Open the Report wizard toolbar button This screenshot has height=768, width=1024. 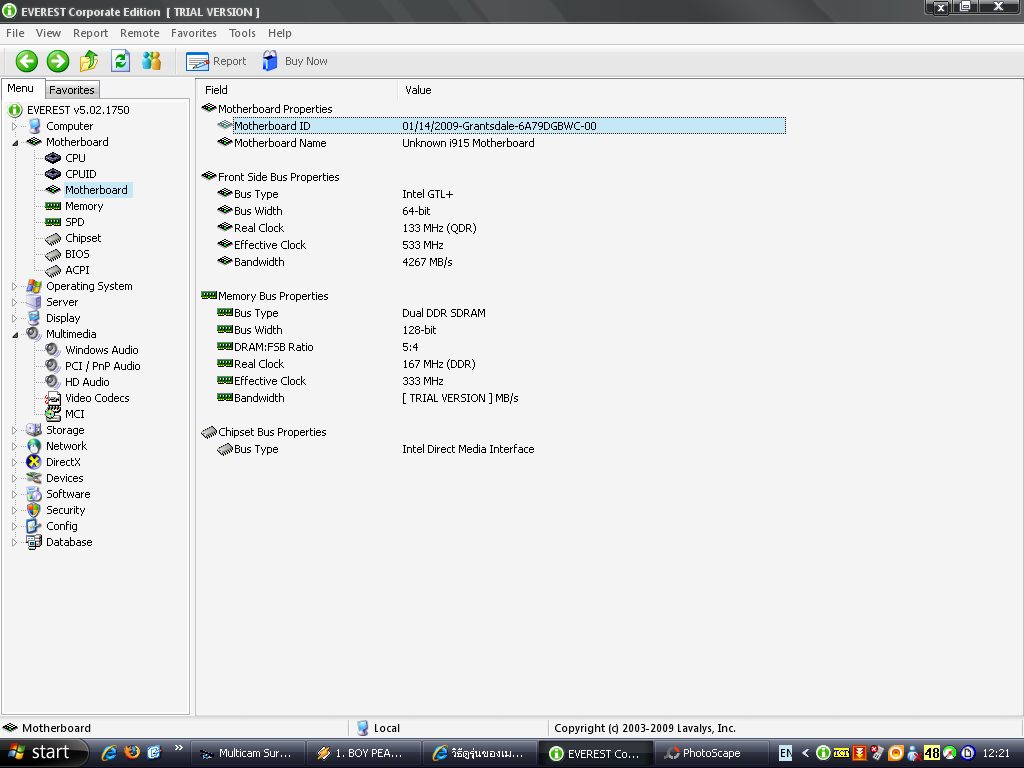(216, 61)
